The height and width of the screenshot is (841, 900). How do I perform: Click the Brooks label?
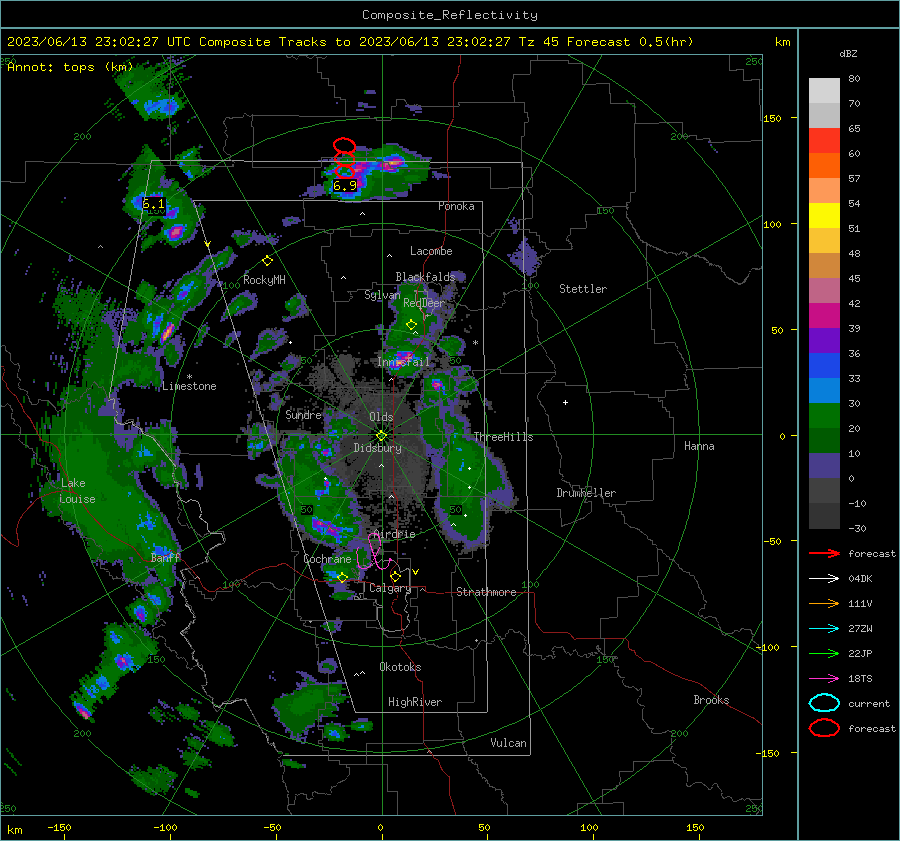[711, 700]
